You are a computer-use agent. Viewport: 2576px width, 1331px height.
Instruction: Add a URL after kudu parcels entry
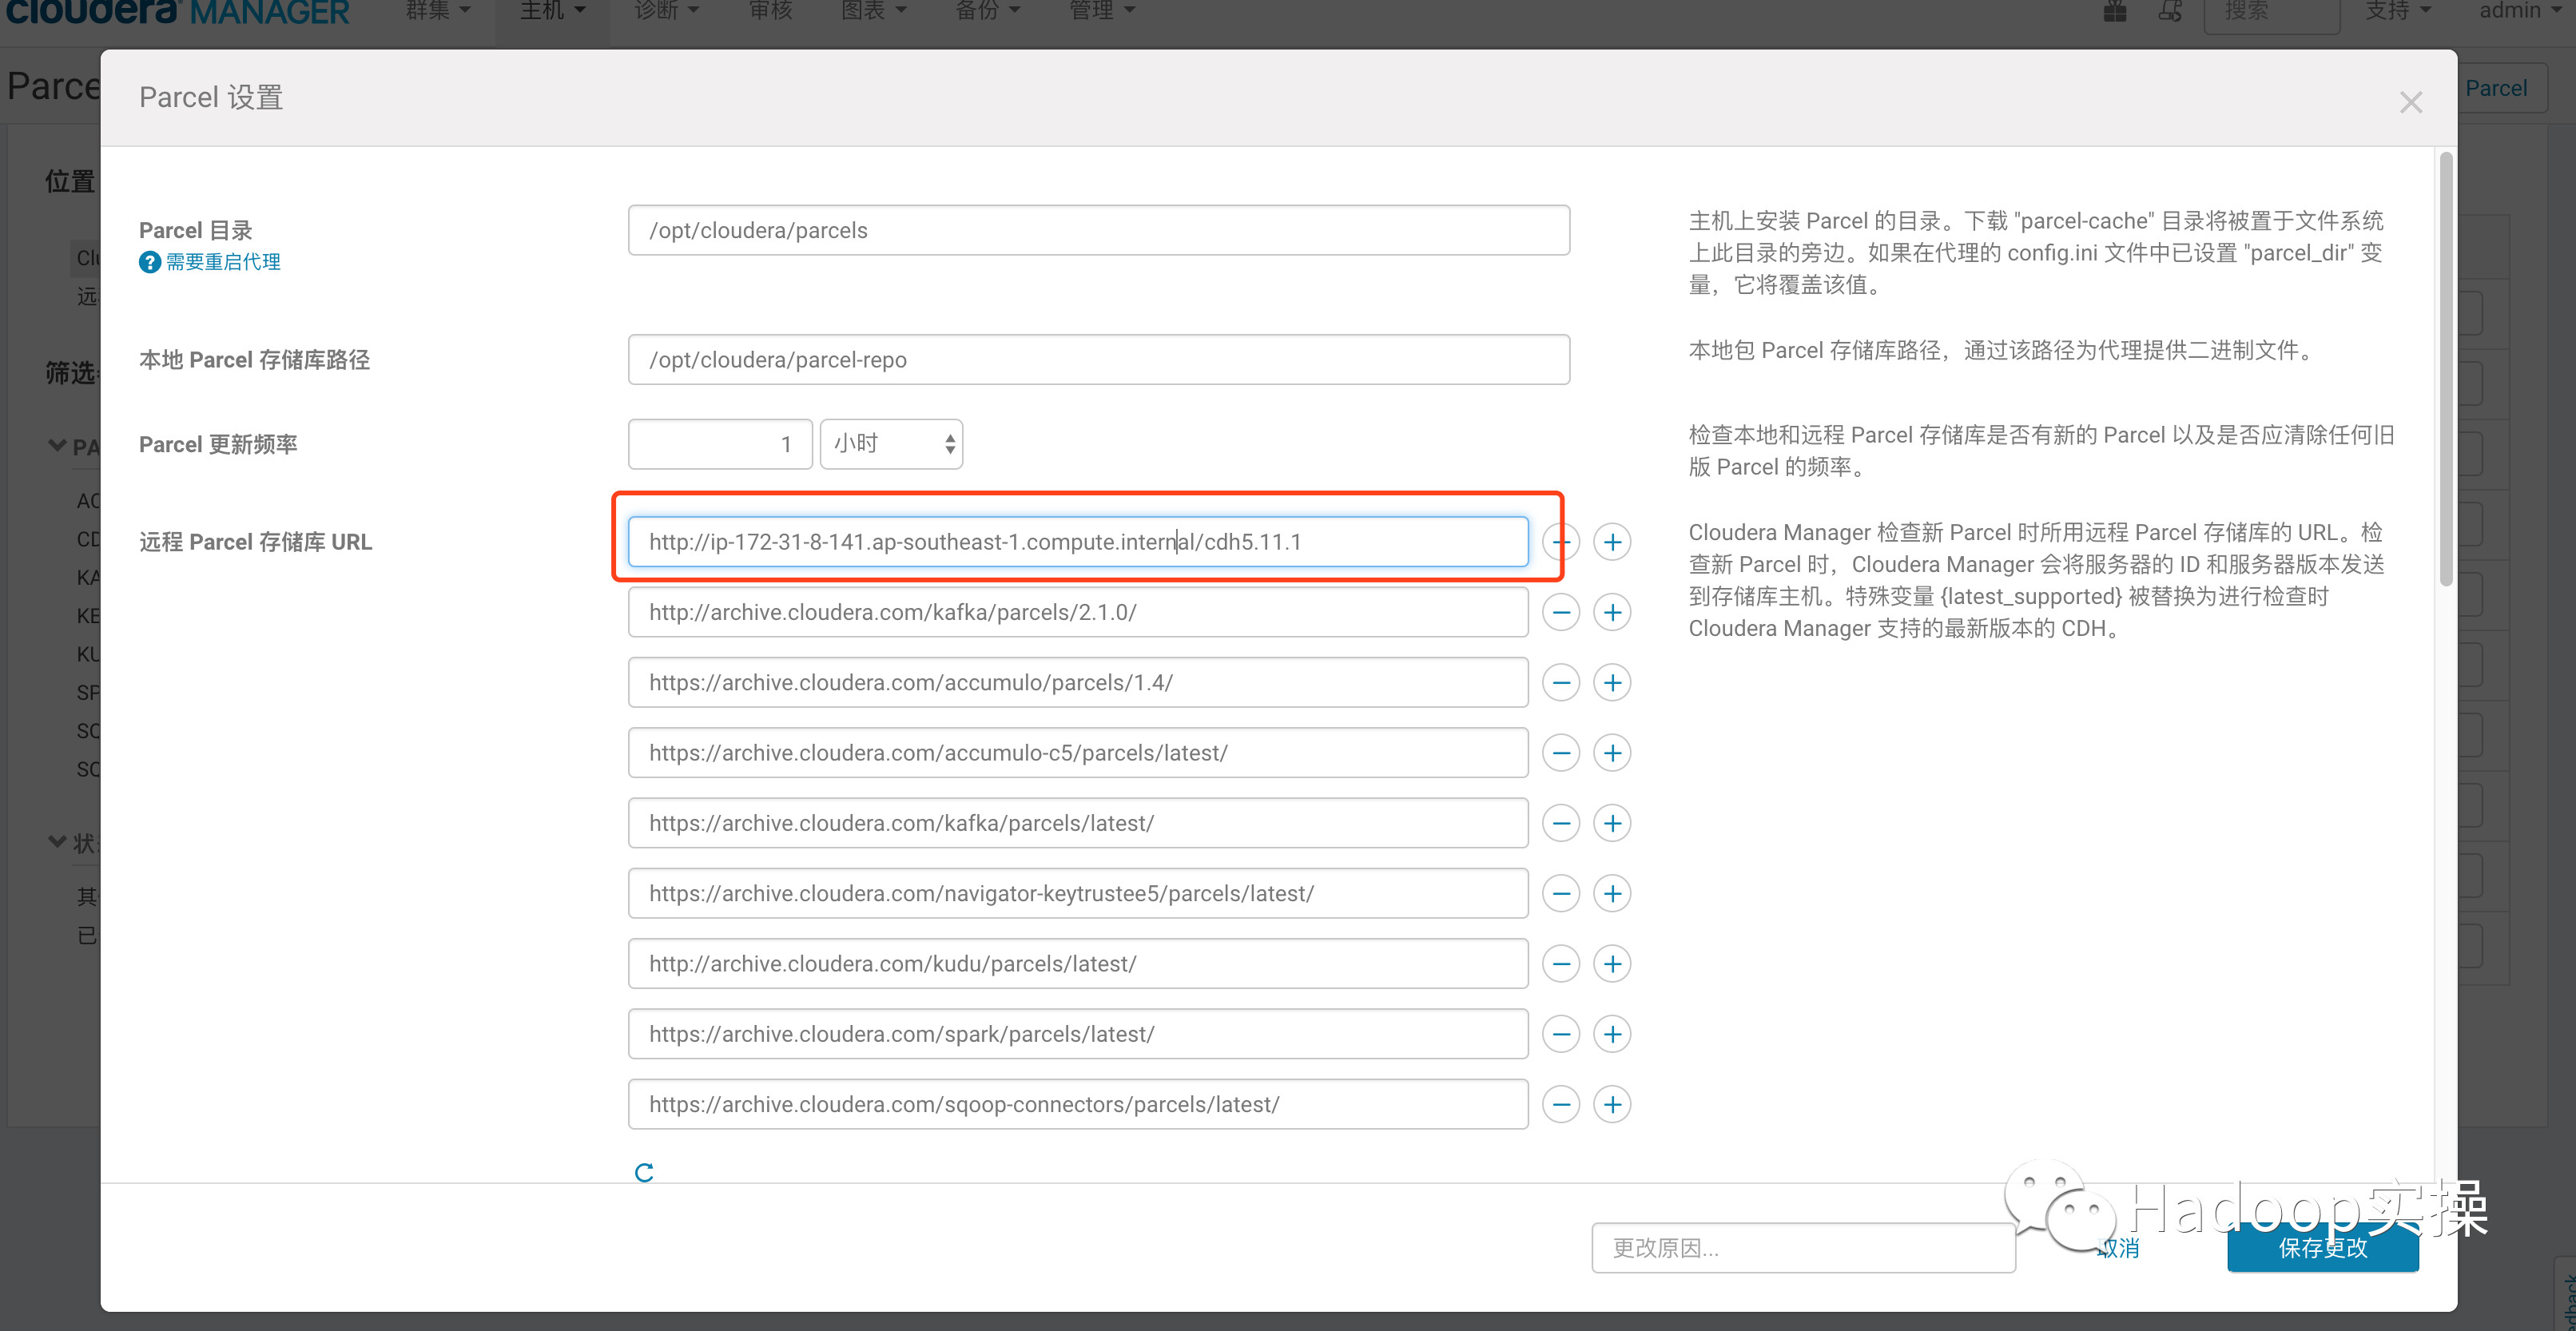pos(1612,964)
